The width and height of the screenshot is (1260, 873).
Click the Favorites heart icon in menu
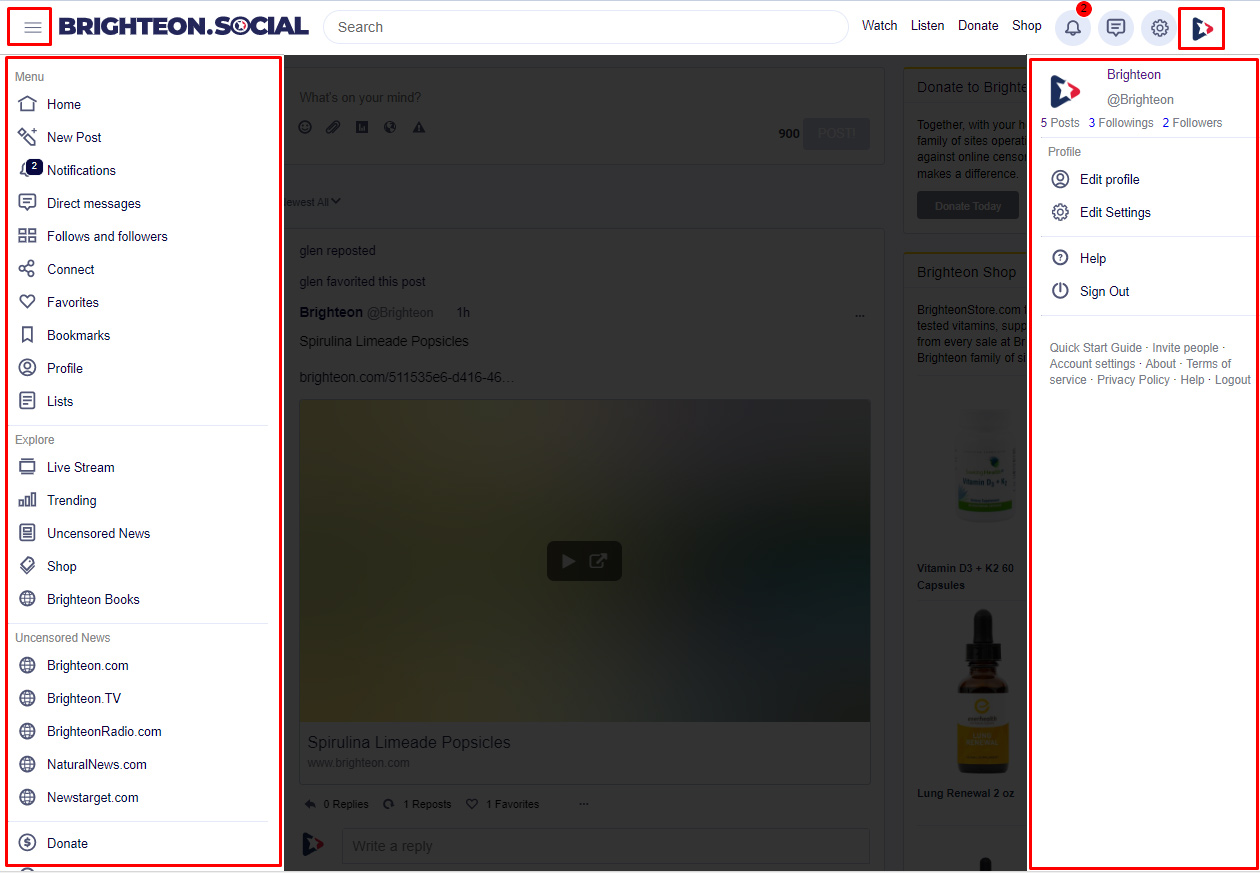[27, 302]
